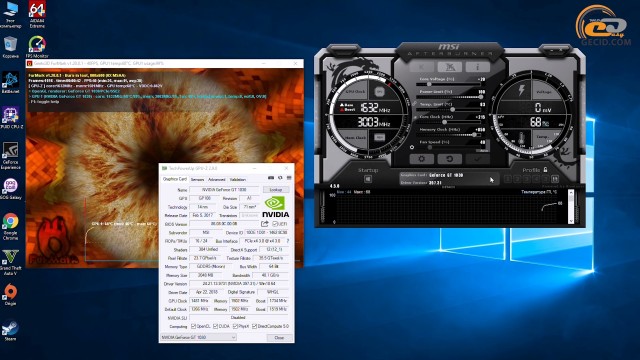Adjust the Memory Clock slider handle
Viewport: 640px width, 360px height.
point(474,135)
